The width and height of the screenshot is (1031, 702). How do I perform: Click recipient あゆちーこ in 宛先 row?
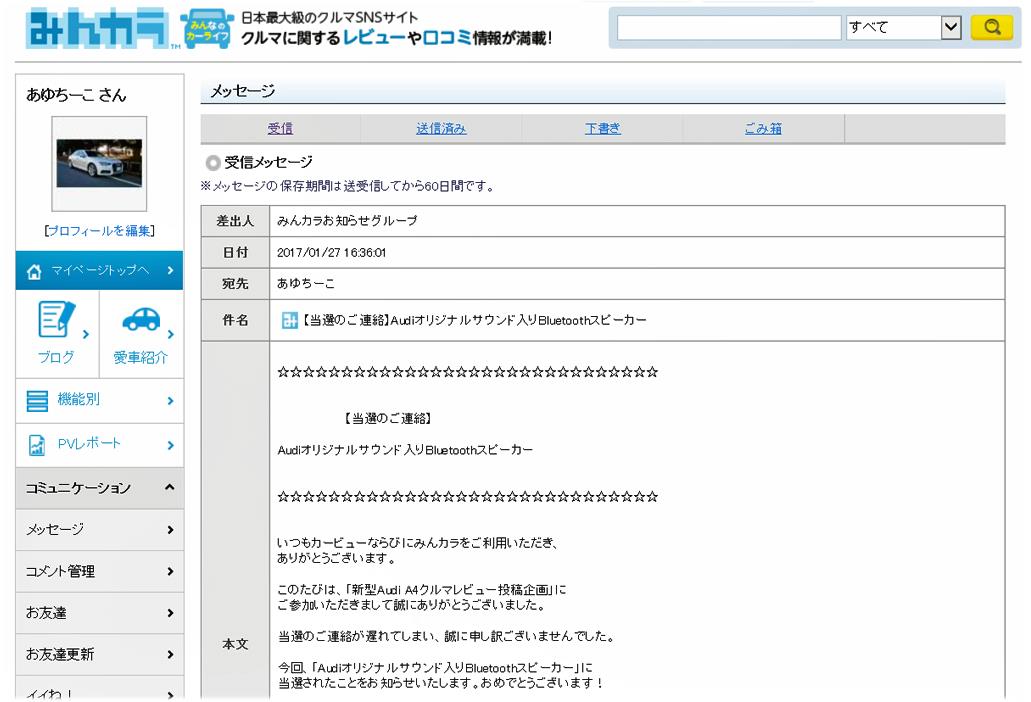coord(305,283)
